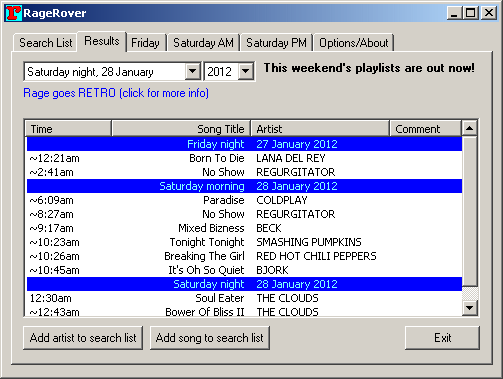
Task: Click the ~12:21am time cell
Action: pos(54,158)
